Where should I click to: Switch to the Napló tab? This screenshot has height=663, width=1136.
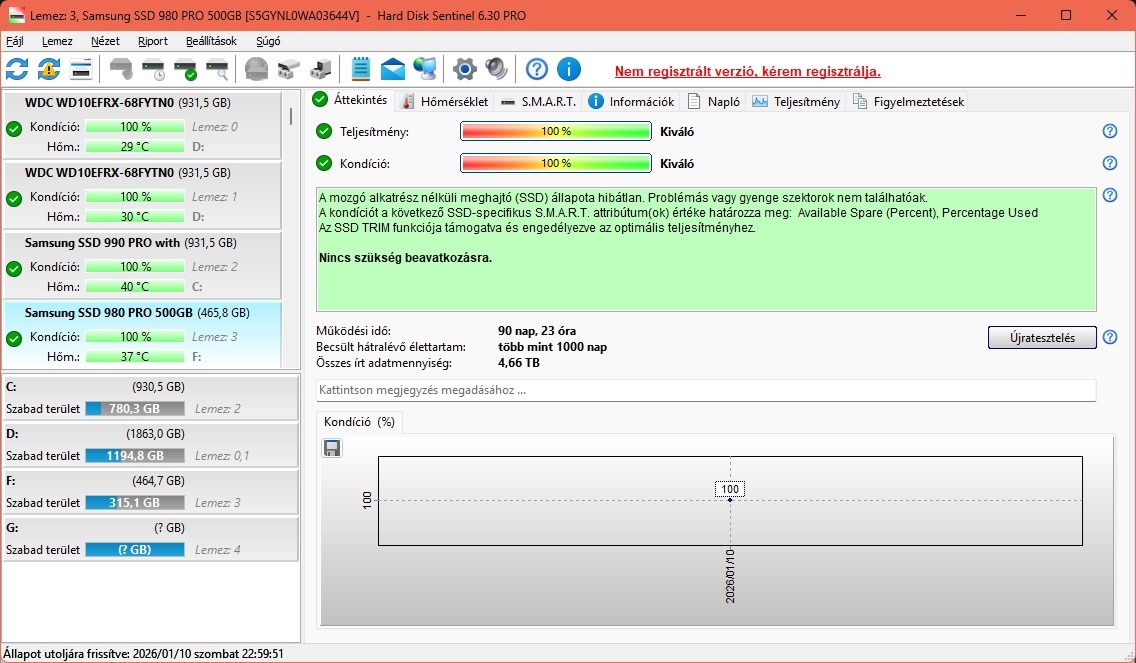tap(714, 101)
